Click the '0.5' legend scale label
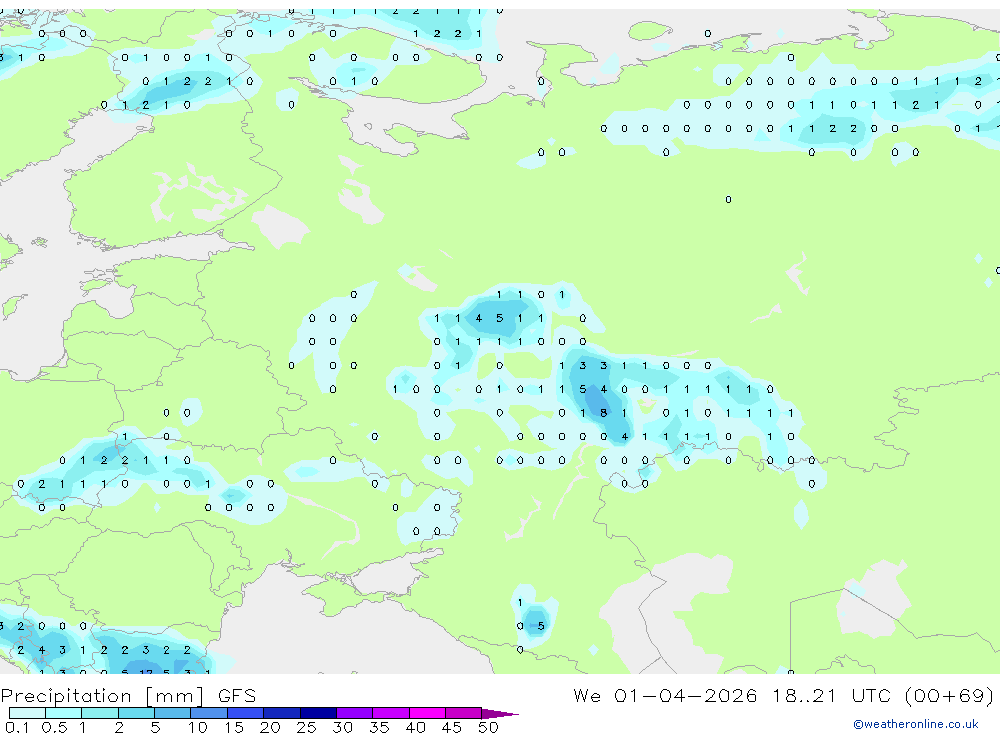This screenshot has width=1000, height=733. click(x=54, y=727)
